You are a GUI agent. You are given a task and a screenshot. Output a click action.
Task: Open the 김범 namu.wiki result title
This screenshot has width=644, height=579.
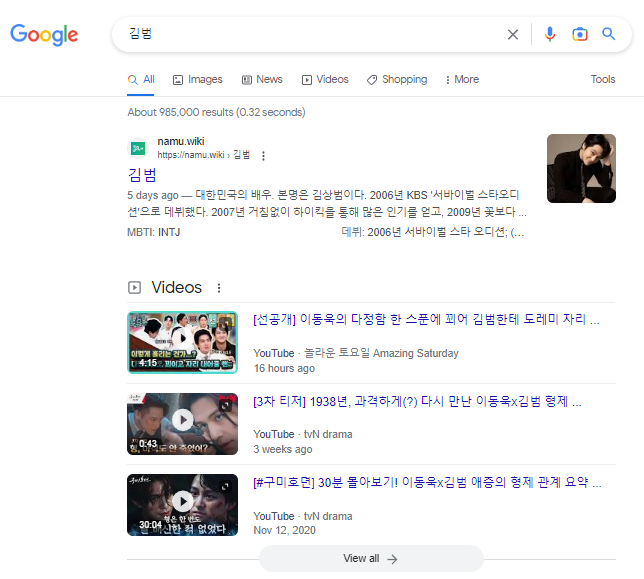pos(142,175)
